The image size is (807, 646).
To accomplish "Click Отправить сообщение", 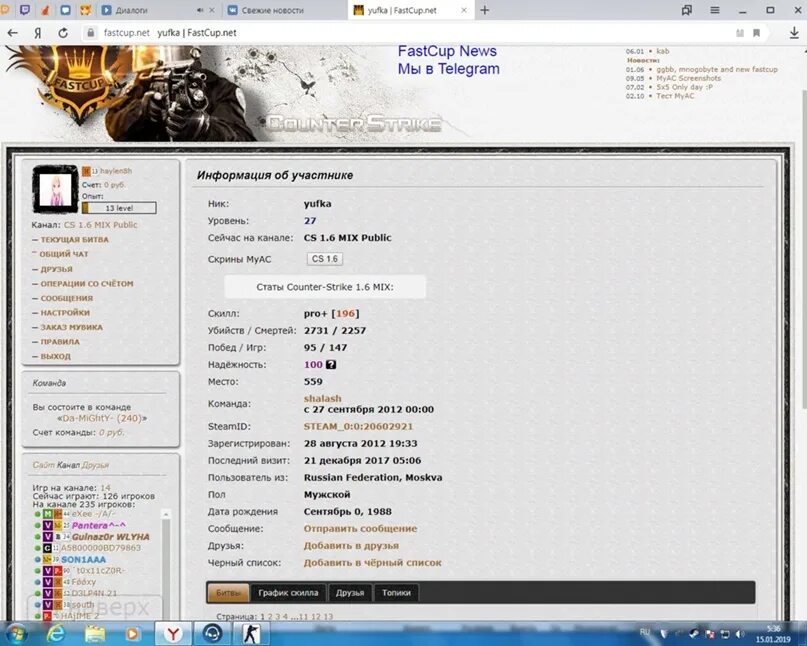I will click(360, 529).
